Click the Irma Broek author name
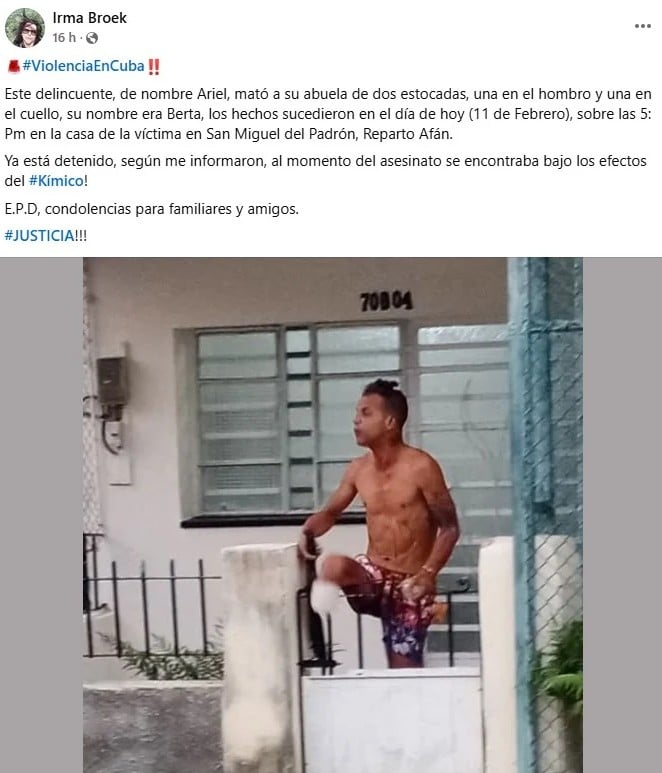The image size is (662, 773). pos(89,18)
